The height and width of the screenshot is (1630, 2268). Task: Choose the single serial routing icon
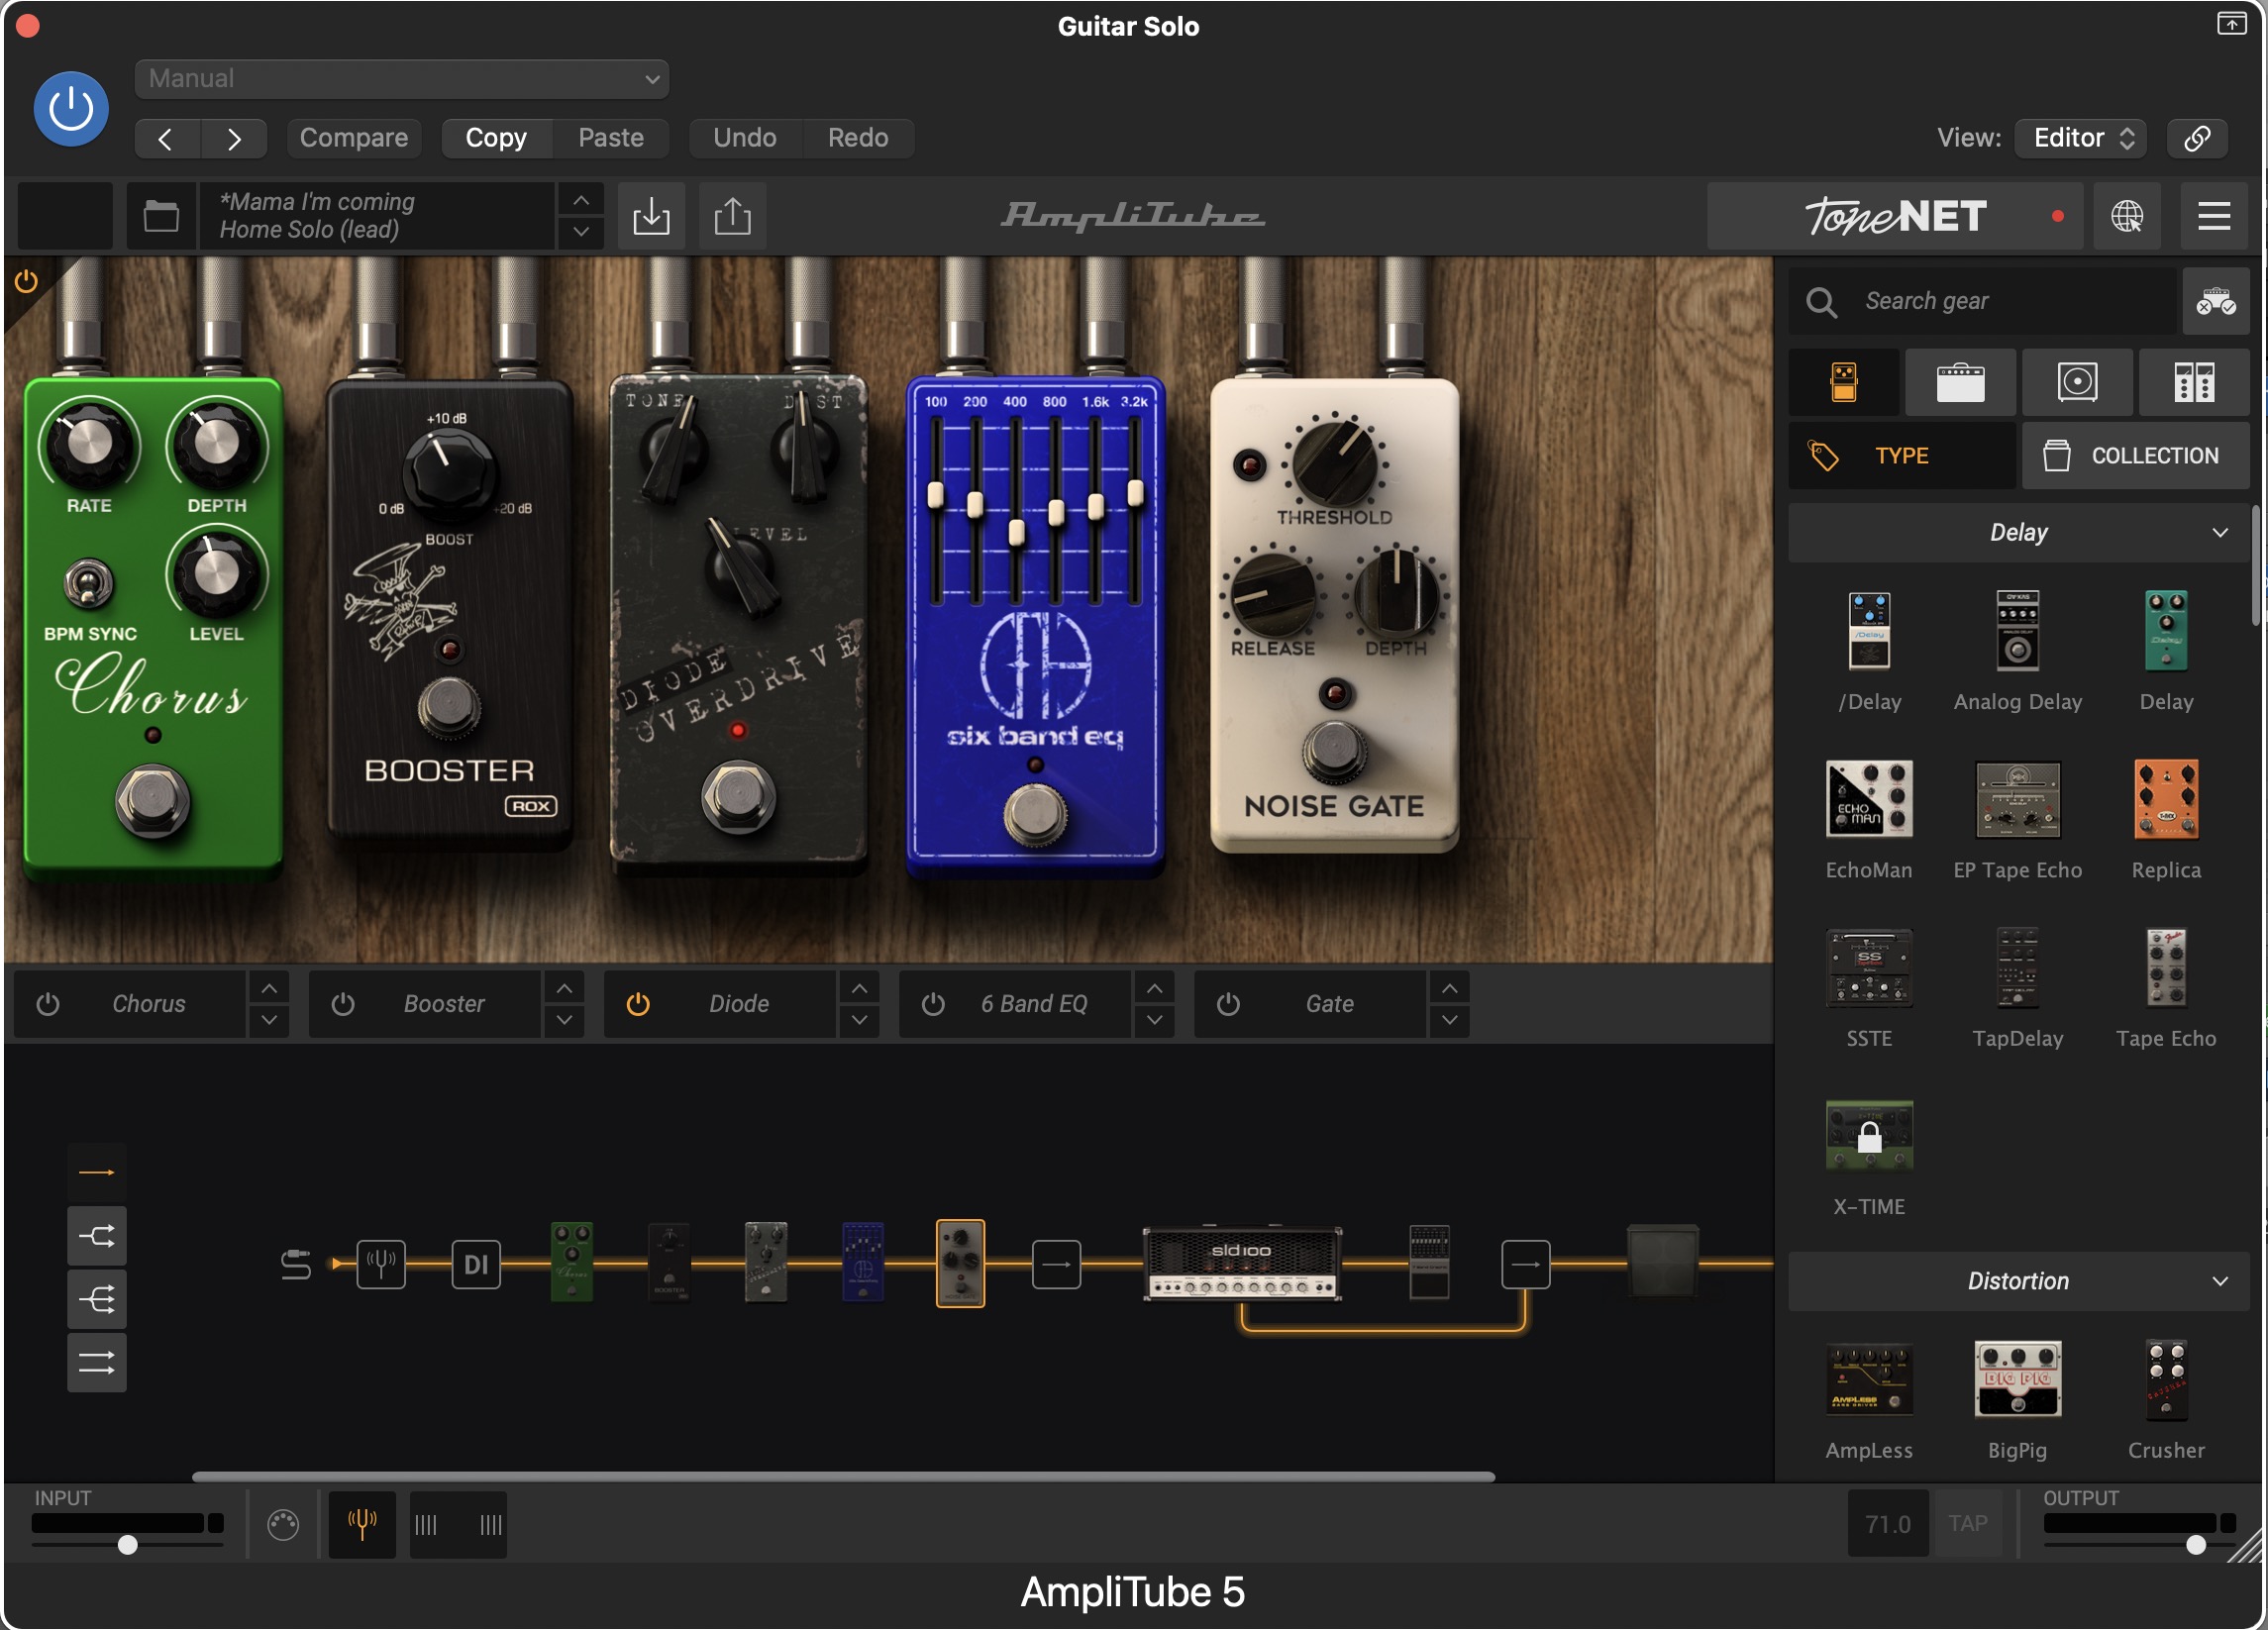point(96,1173)
